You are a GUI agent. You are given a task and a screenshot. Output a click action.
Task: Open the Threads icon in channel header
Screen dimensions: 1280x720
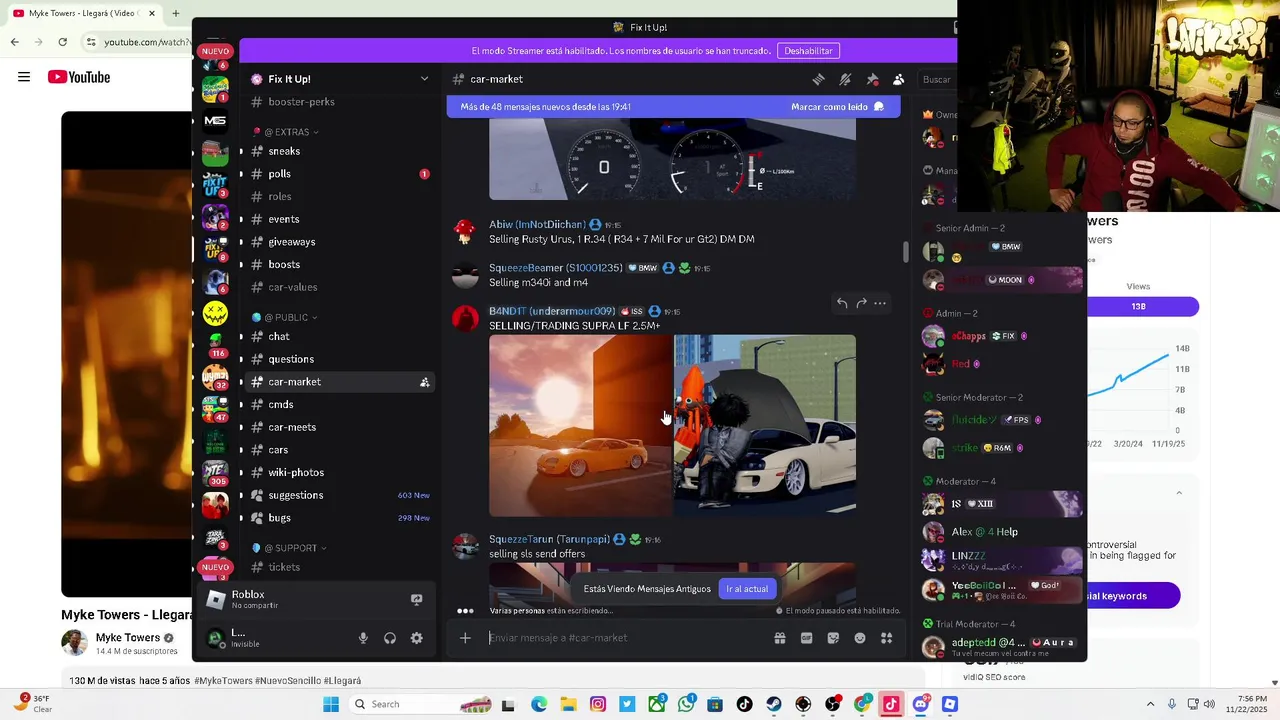pos(818,79)
